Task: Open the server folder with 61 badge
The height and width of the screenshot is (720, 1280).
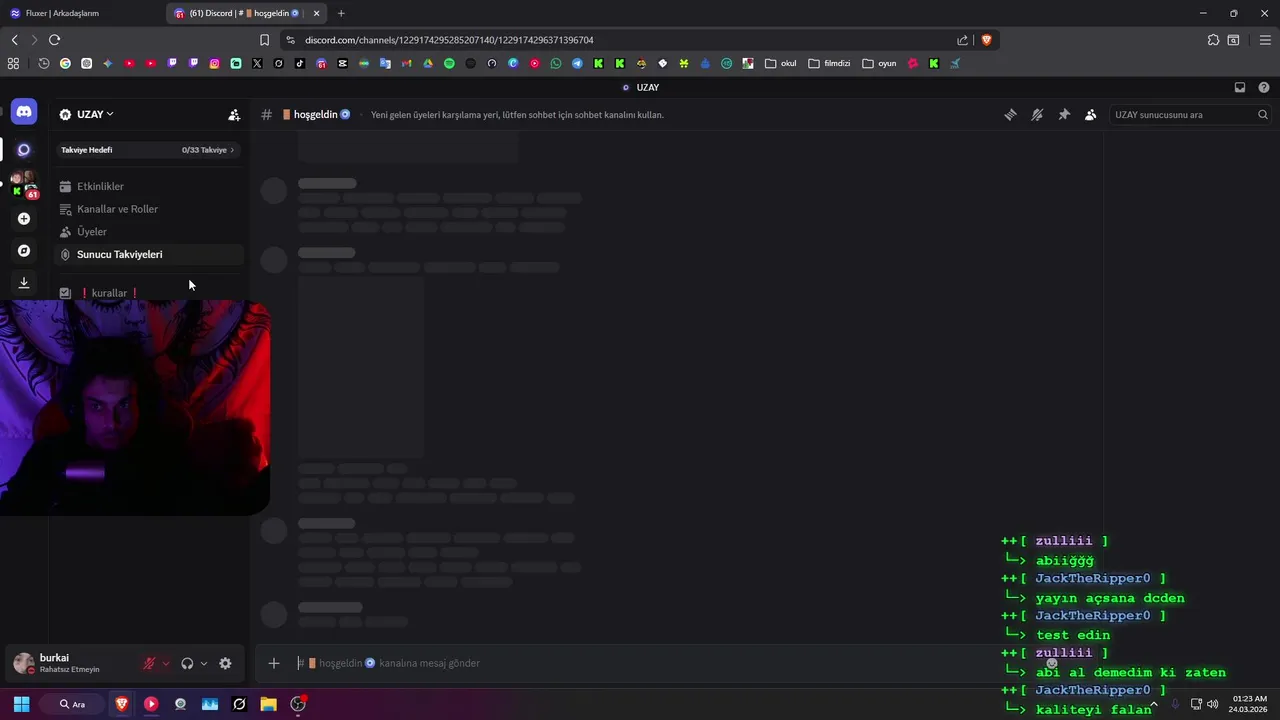Action: coord(24,184)
